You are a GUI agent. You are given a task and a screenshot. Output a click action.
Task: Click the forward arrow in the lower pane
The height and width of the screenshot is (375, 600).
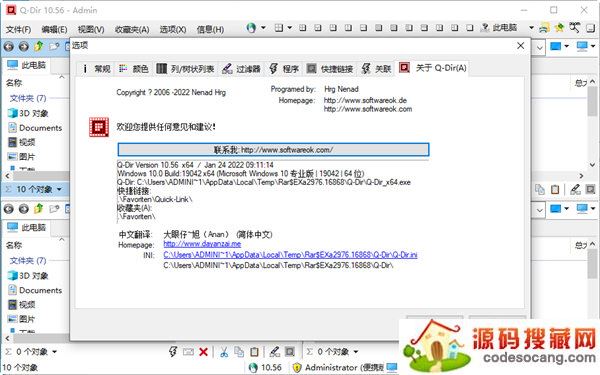pyautogui.click(x=24, y=209)
